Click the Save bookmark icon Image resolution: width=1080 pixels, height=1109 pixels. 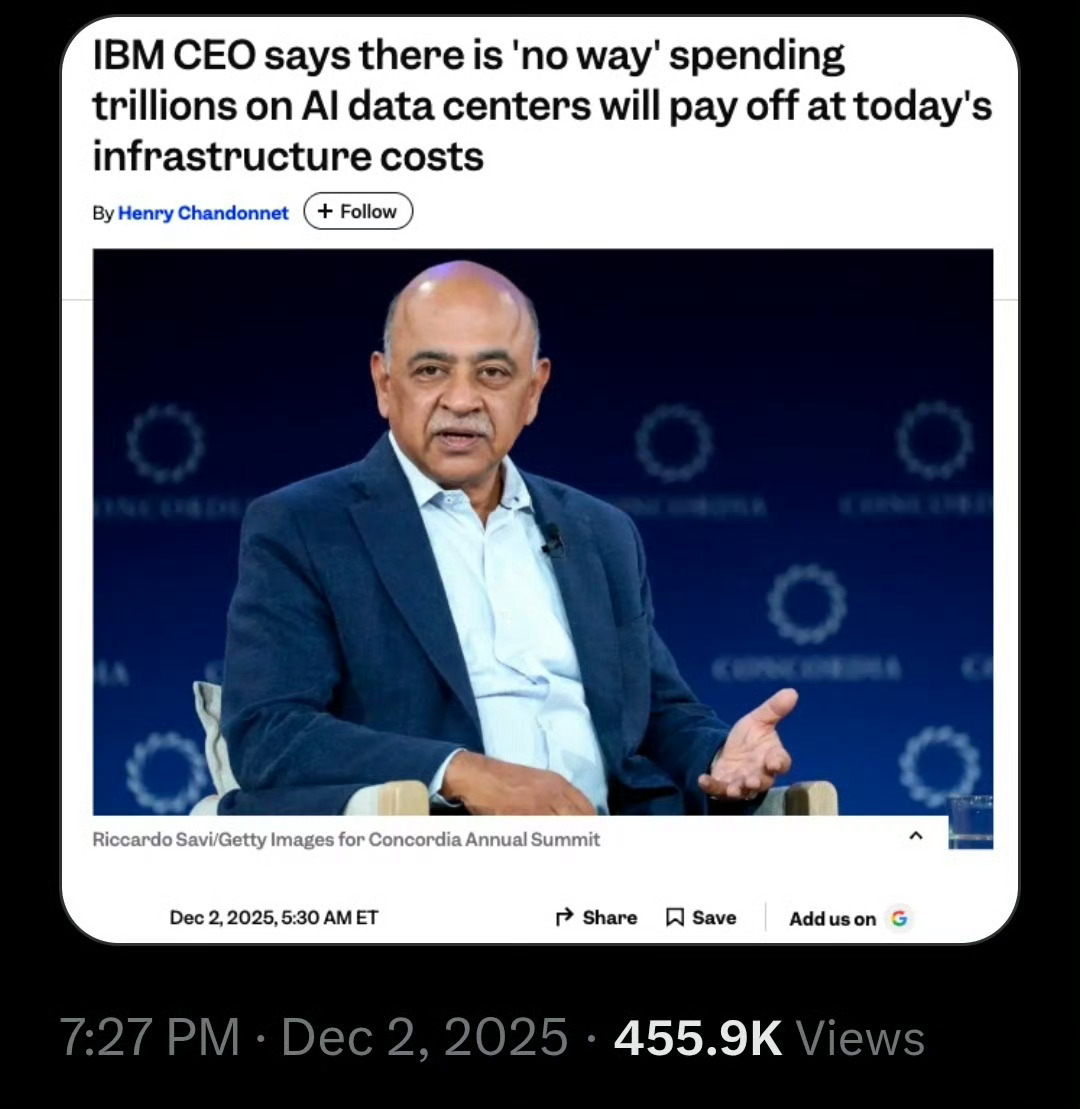click(x=675, y=917)
